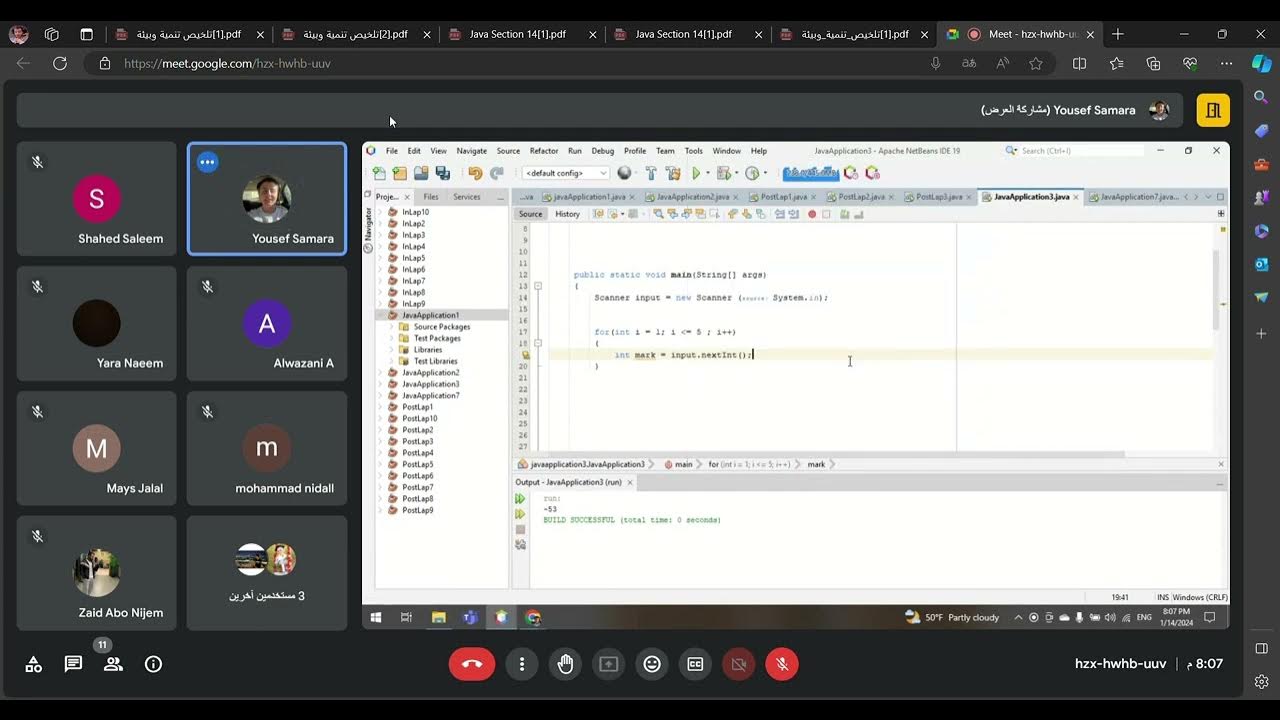Toggle the camera button in Meet
1280x720 pixels.
click(738, 664)
